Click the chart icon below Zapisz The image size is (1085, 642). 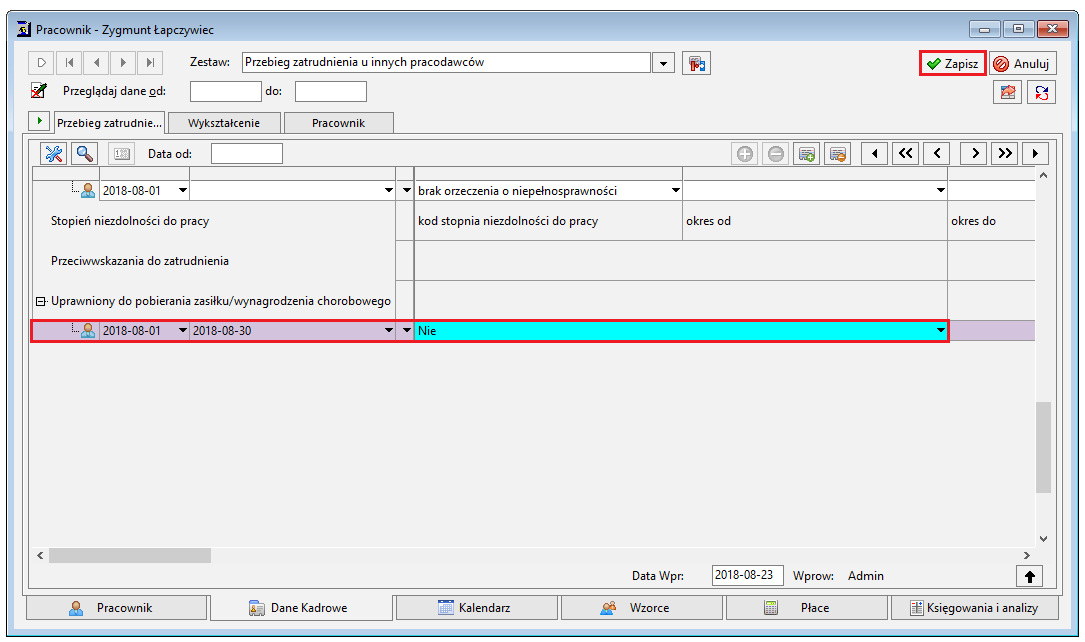[1008, 91]
